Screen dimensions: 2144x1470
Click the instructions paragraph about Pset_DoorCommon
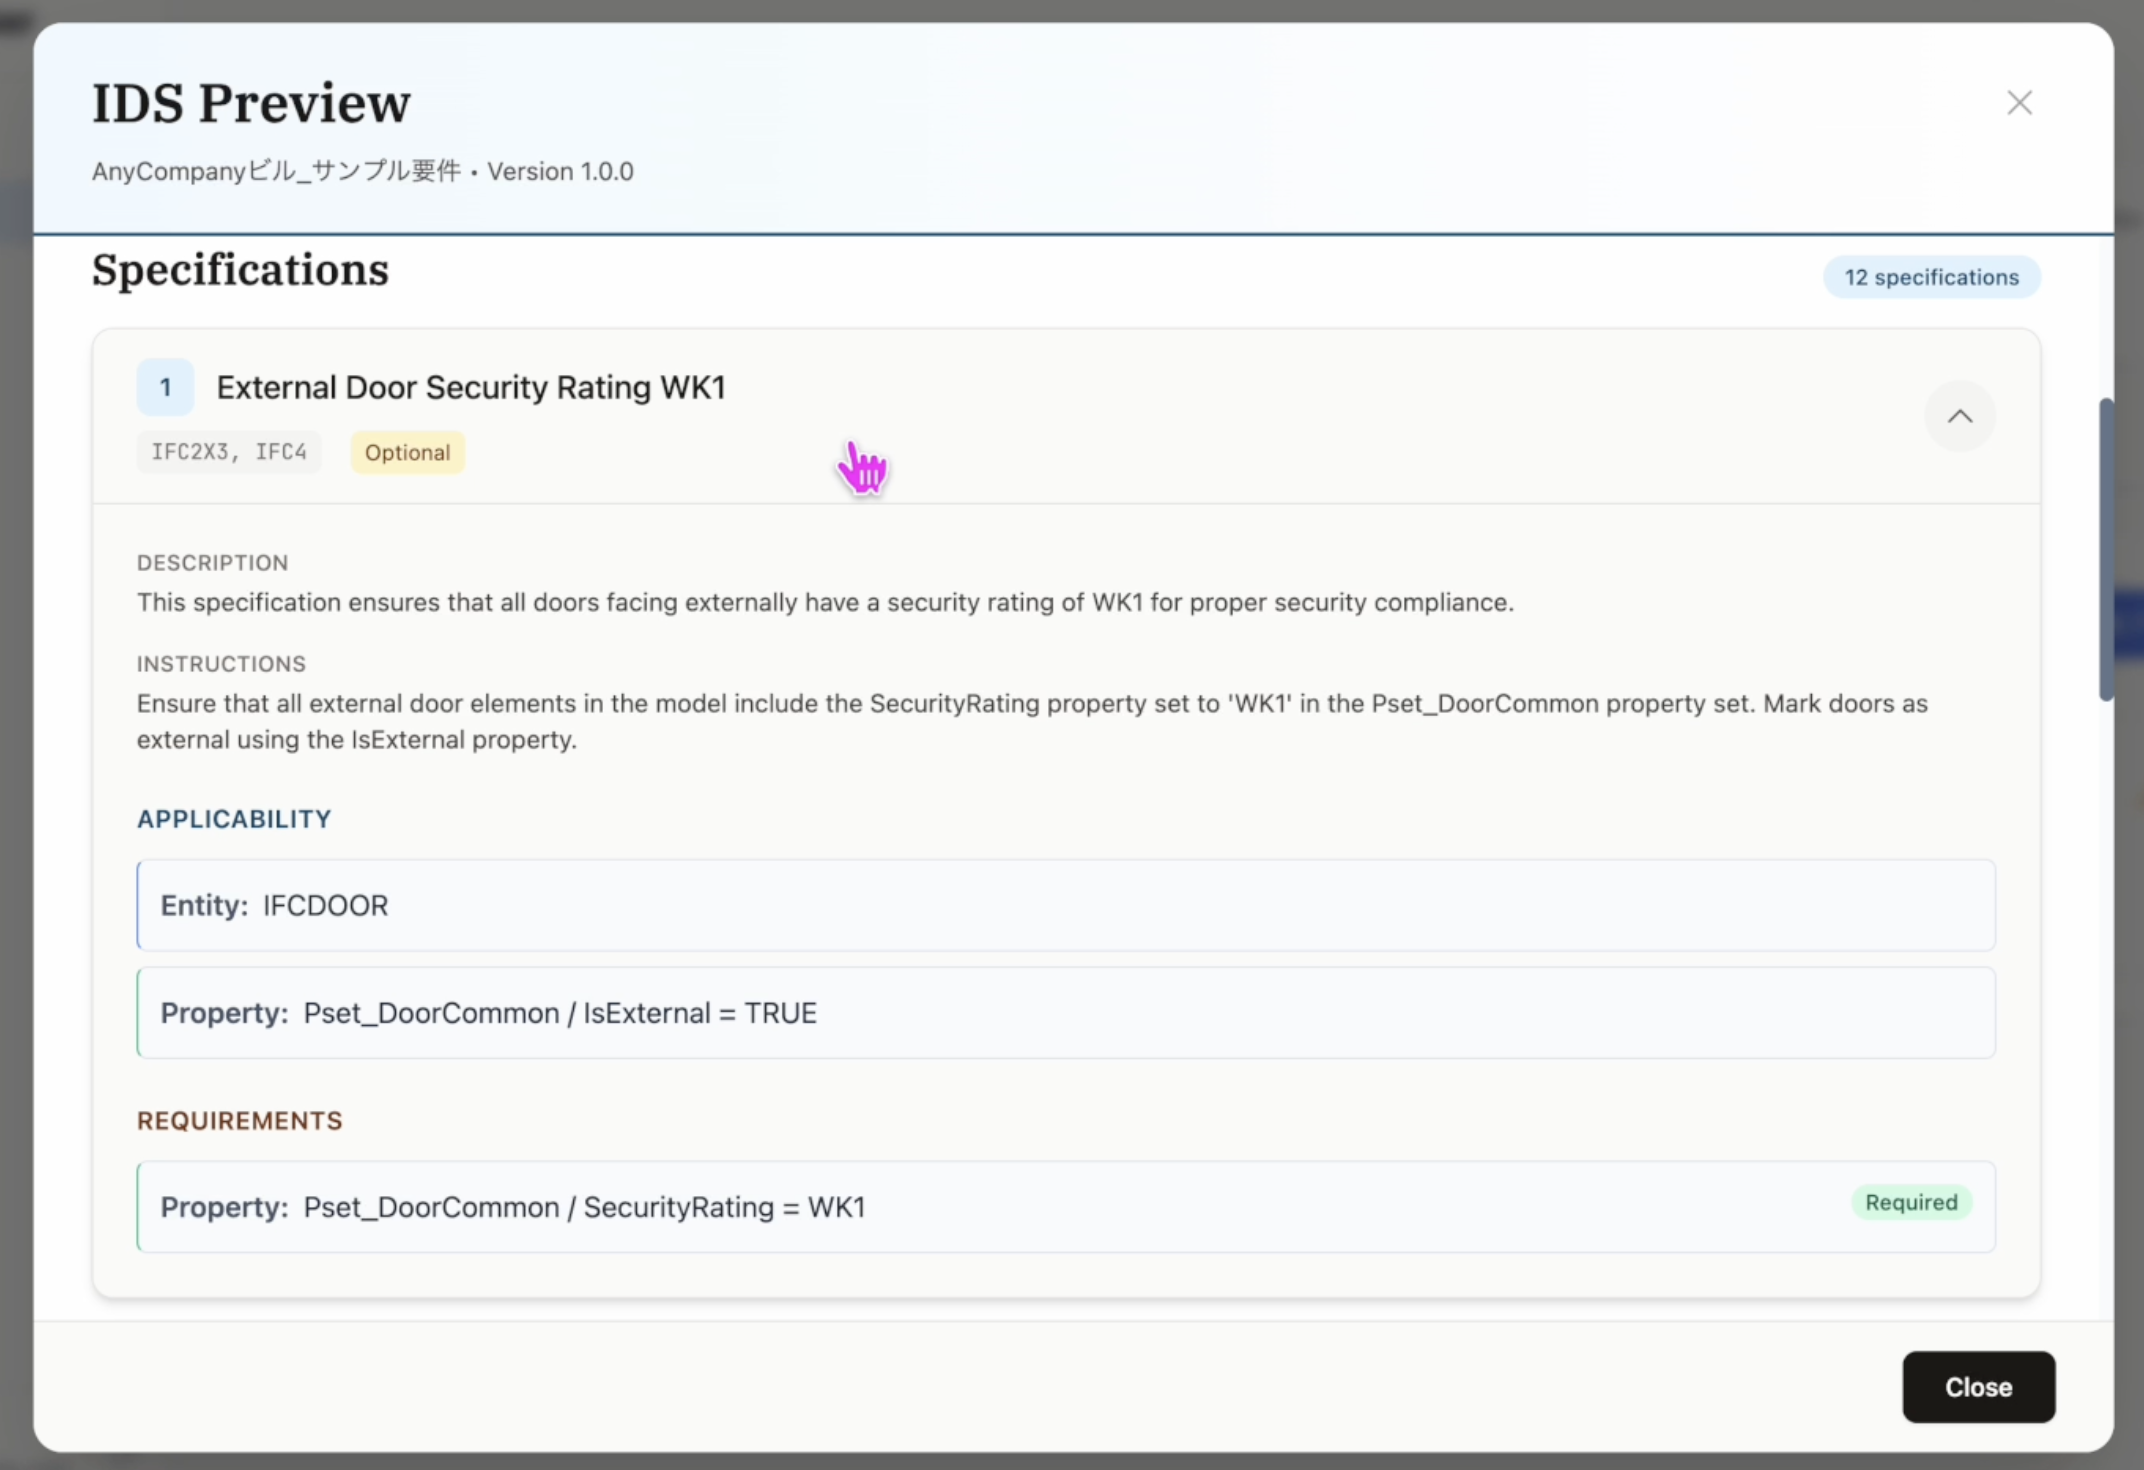1032,721
